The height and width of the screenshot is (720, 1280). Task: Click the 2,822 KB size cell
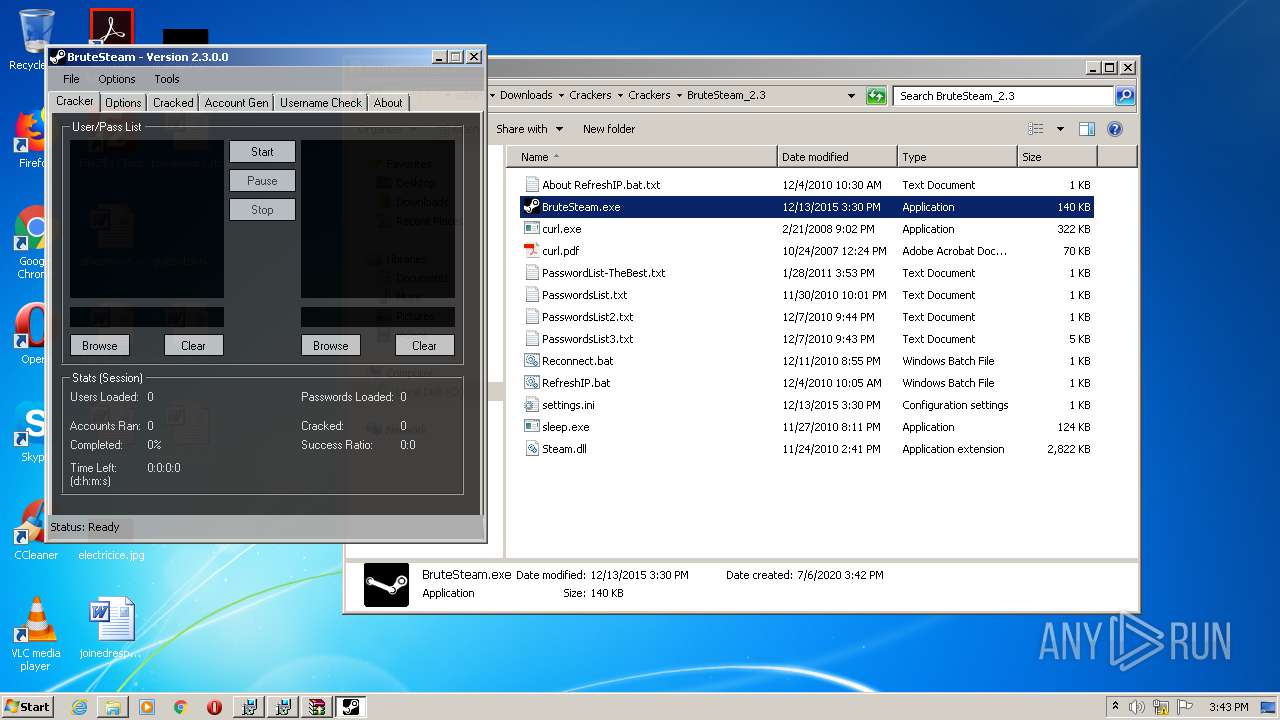point(1070,449)
